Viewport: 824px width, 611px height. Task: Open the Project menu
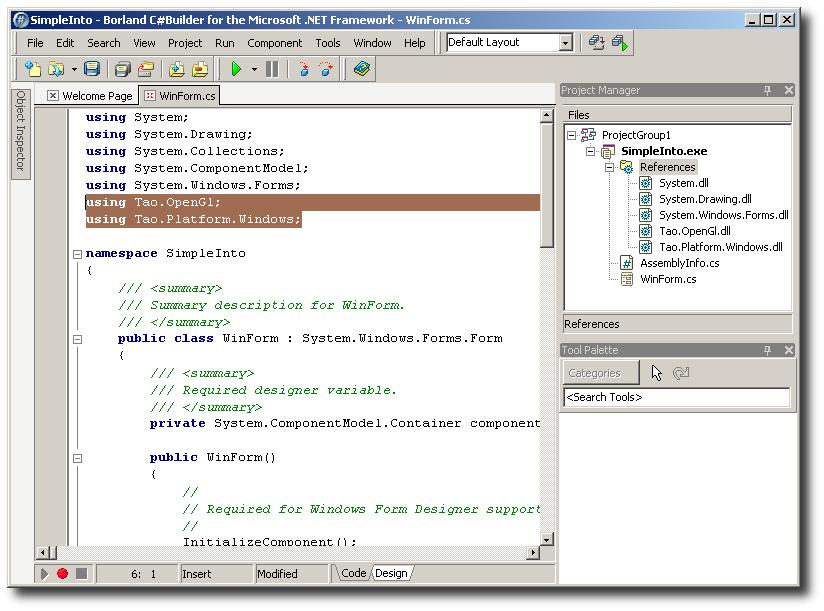pos(185,43)
